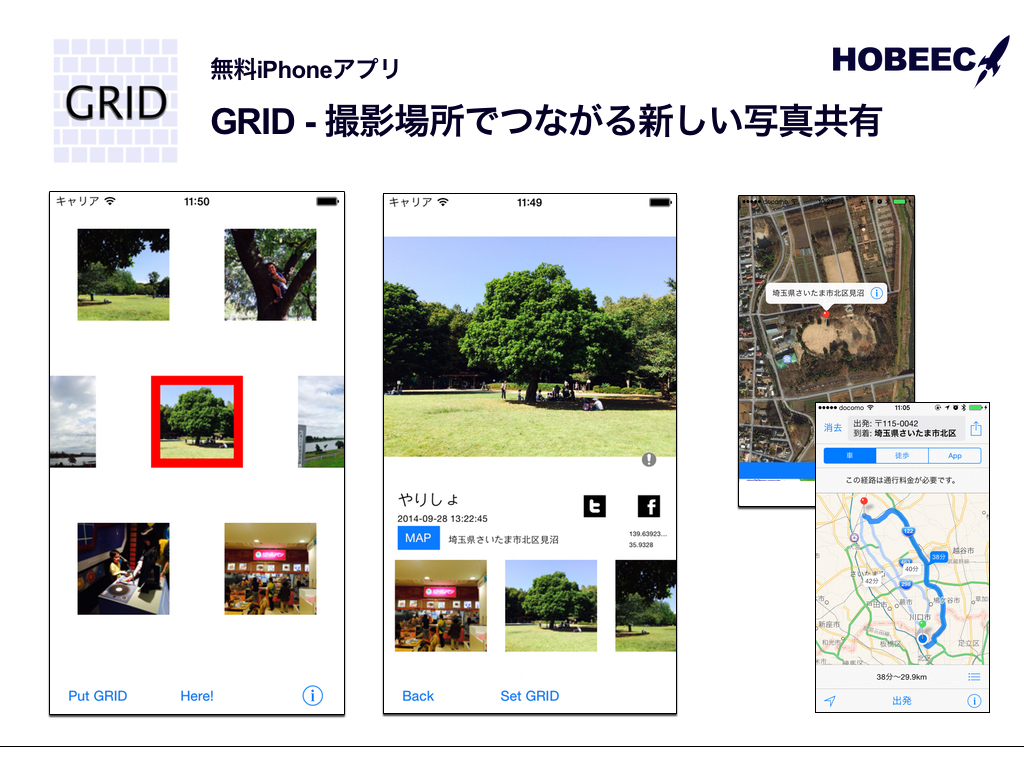
Task: Click the HOBEEC rocket logo
Action: pyautogui.click(x=921, y=61)
